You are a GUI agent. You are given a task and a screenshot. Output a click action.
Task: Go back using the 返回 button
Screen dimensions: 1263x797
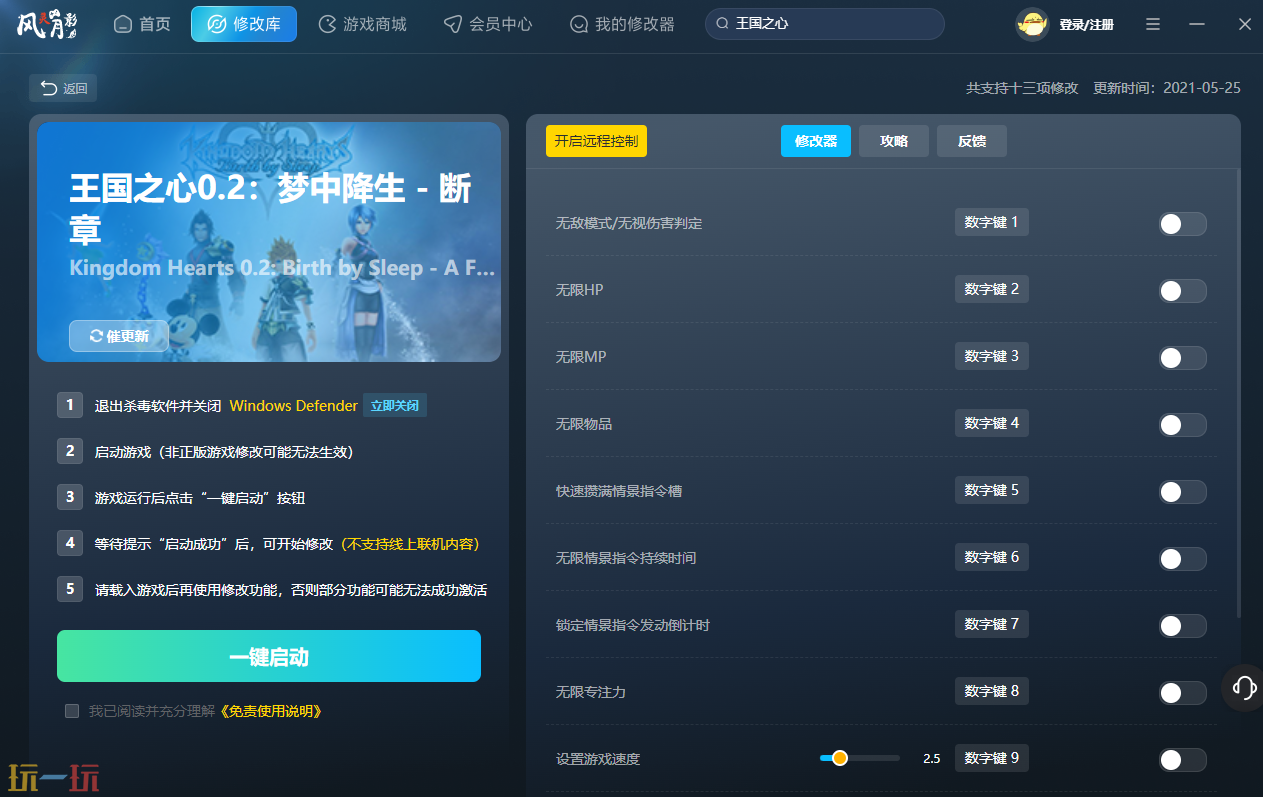(63, 88)
